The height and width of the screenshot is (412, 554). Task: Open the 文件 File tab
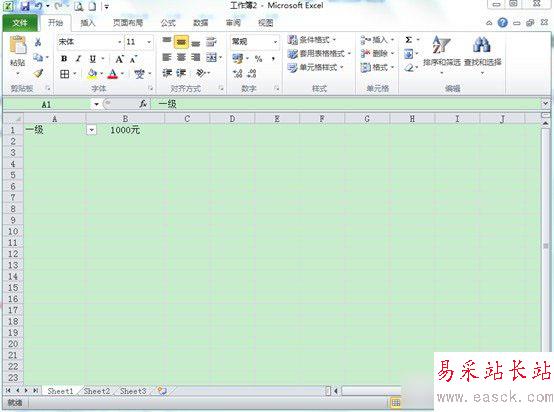[20, 23]
